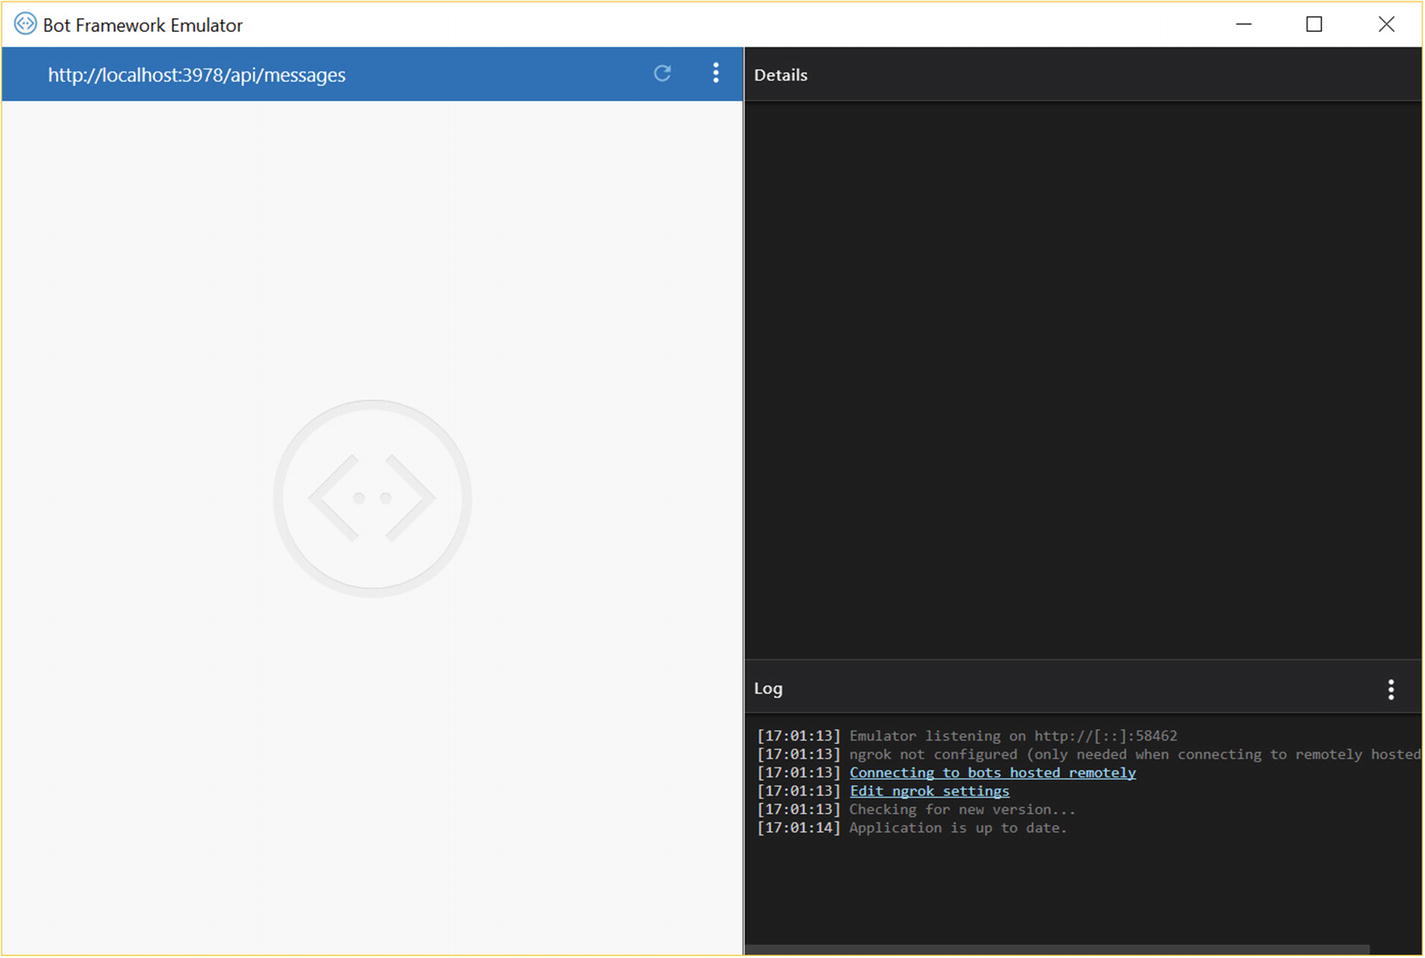Select the Details panel header
Viewport: 1425px width, 958px height.
(x=781, y=75)
